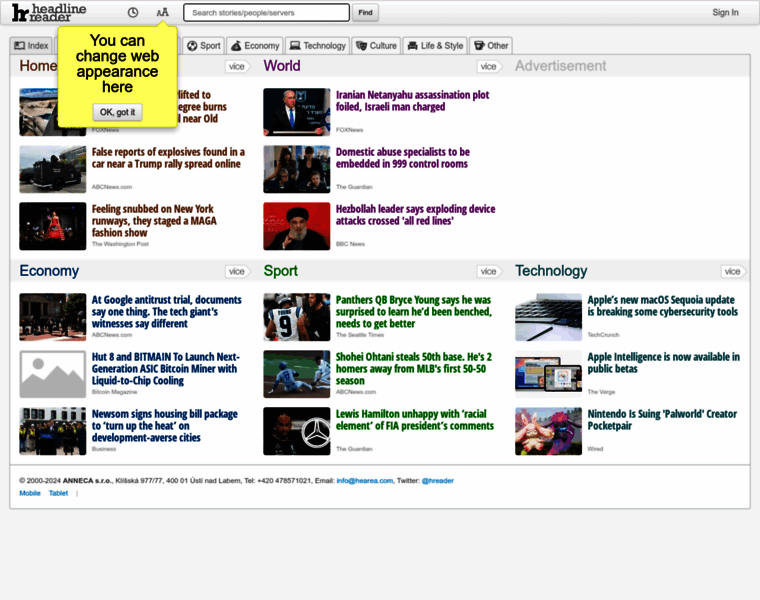The height and width of the screenshot is (600, 760).
Task: Open the Hezbollah leader story thumbnail
Action: pyautogui.click(x=296, y=226)
